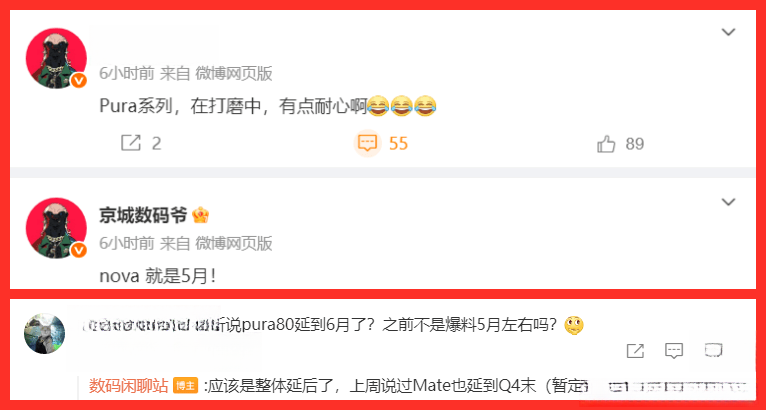Click the 6小时前 timestamp on the Pura系列 post

127,73
